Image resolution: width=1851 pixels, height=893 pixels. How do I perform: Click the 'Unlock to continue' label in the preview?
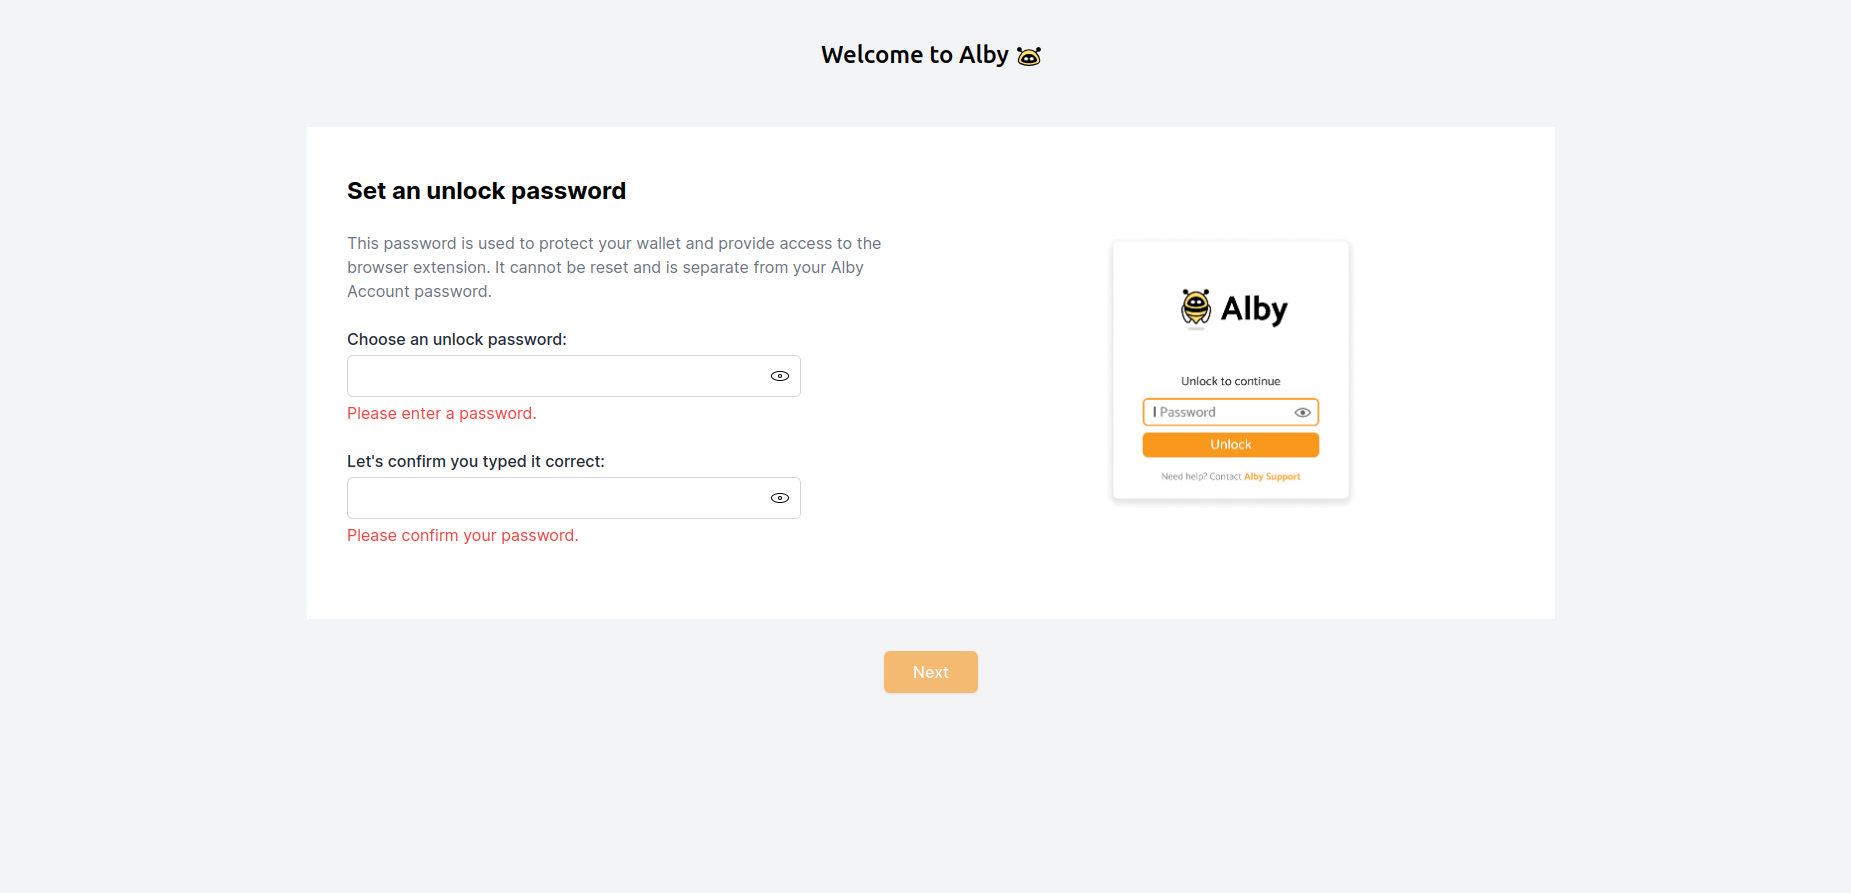pyautogui.click(x=1230, y=380)
